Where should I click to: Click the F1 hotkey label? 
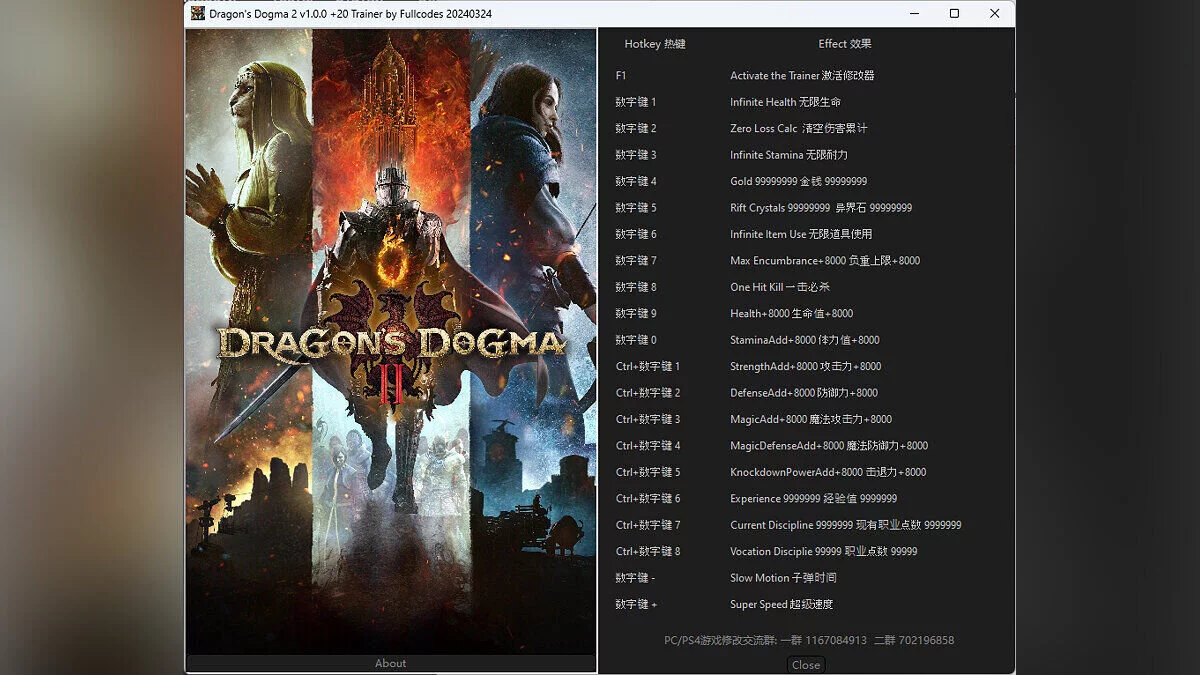621,75
